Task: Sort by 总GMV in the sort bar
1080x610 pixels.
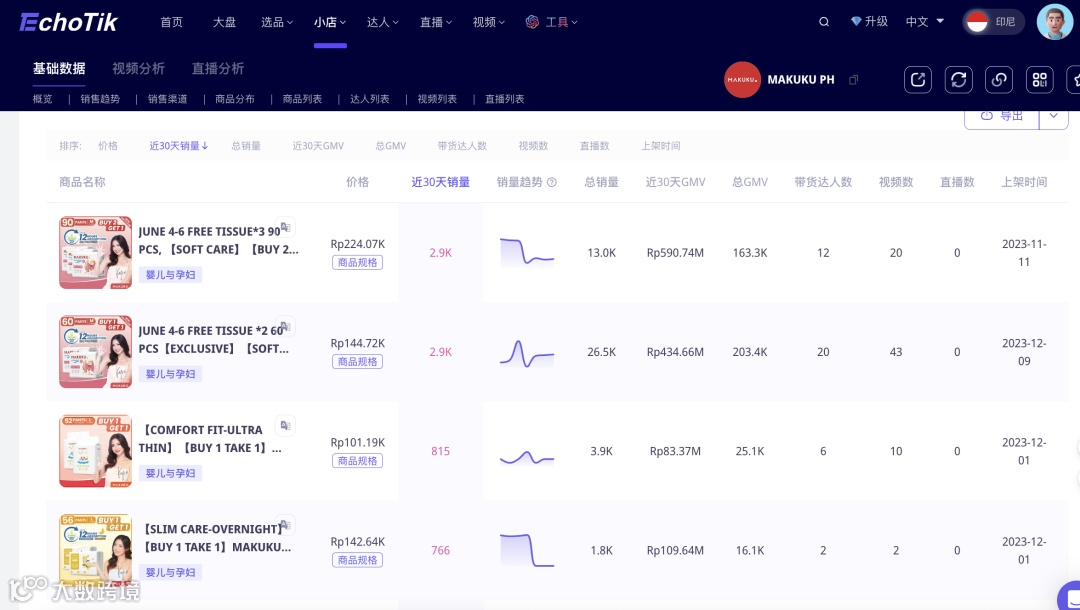Action: 391,146
